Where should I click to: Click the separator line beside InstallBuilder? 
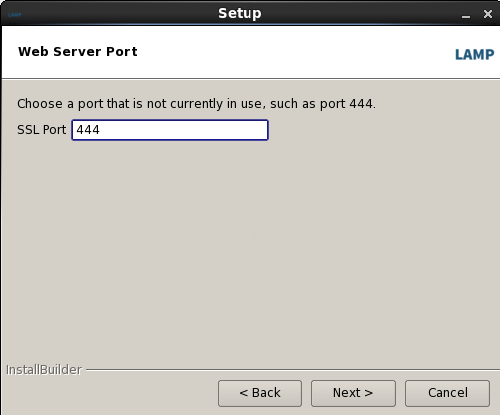click(x=293, y=370)
